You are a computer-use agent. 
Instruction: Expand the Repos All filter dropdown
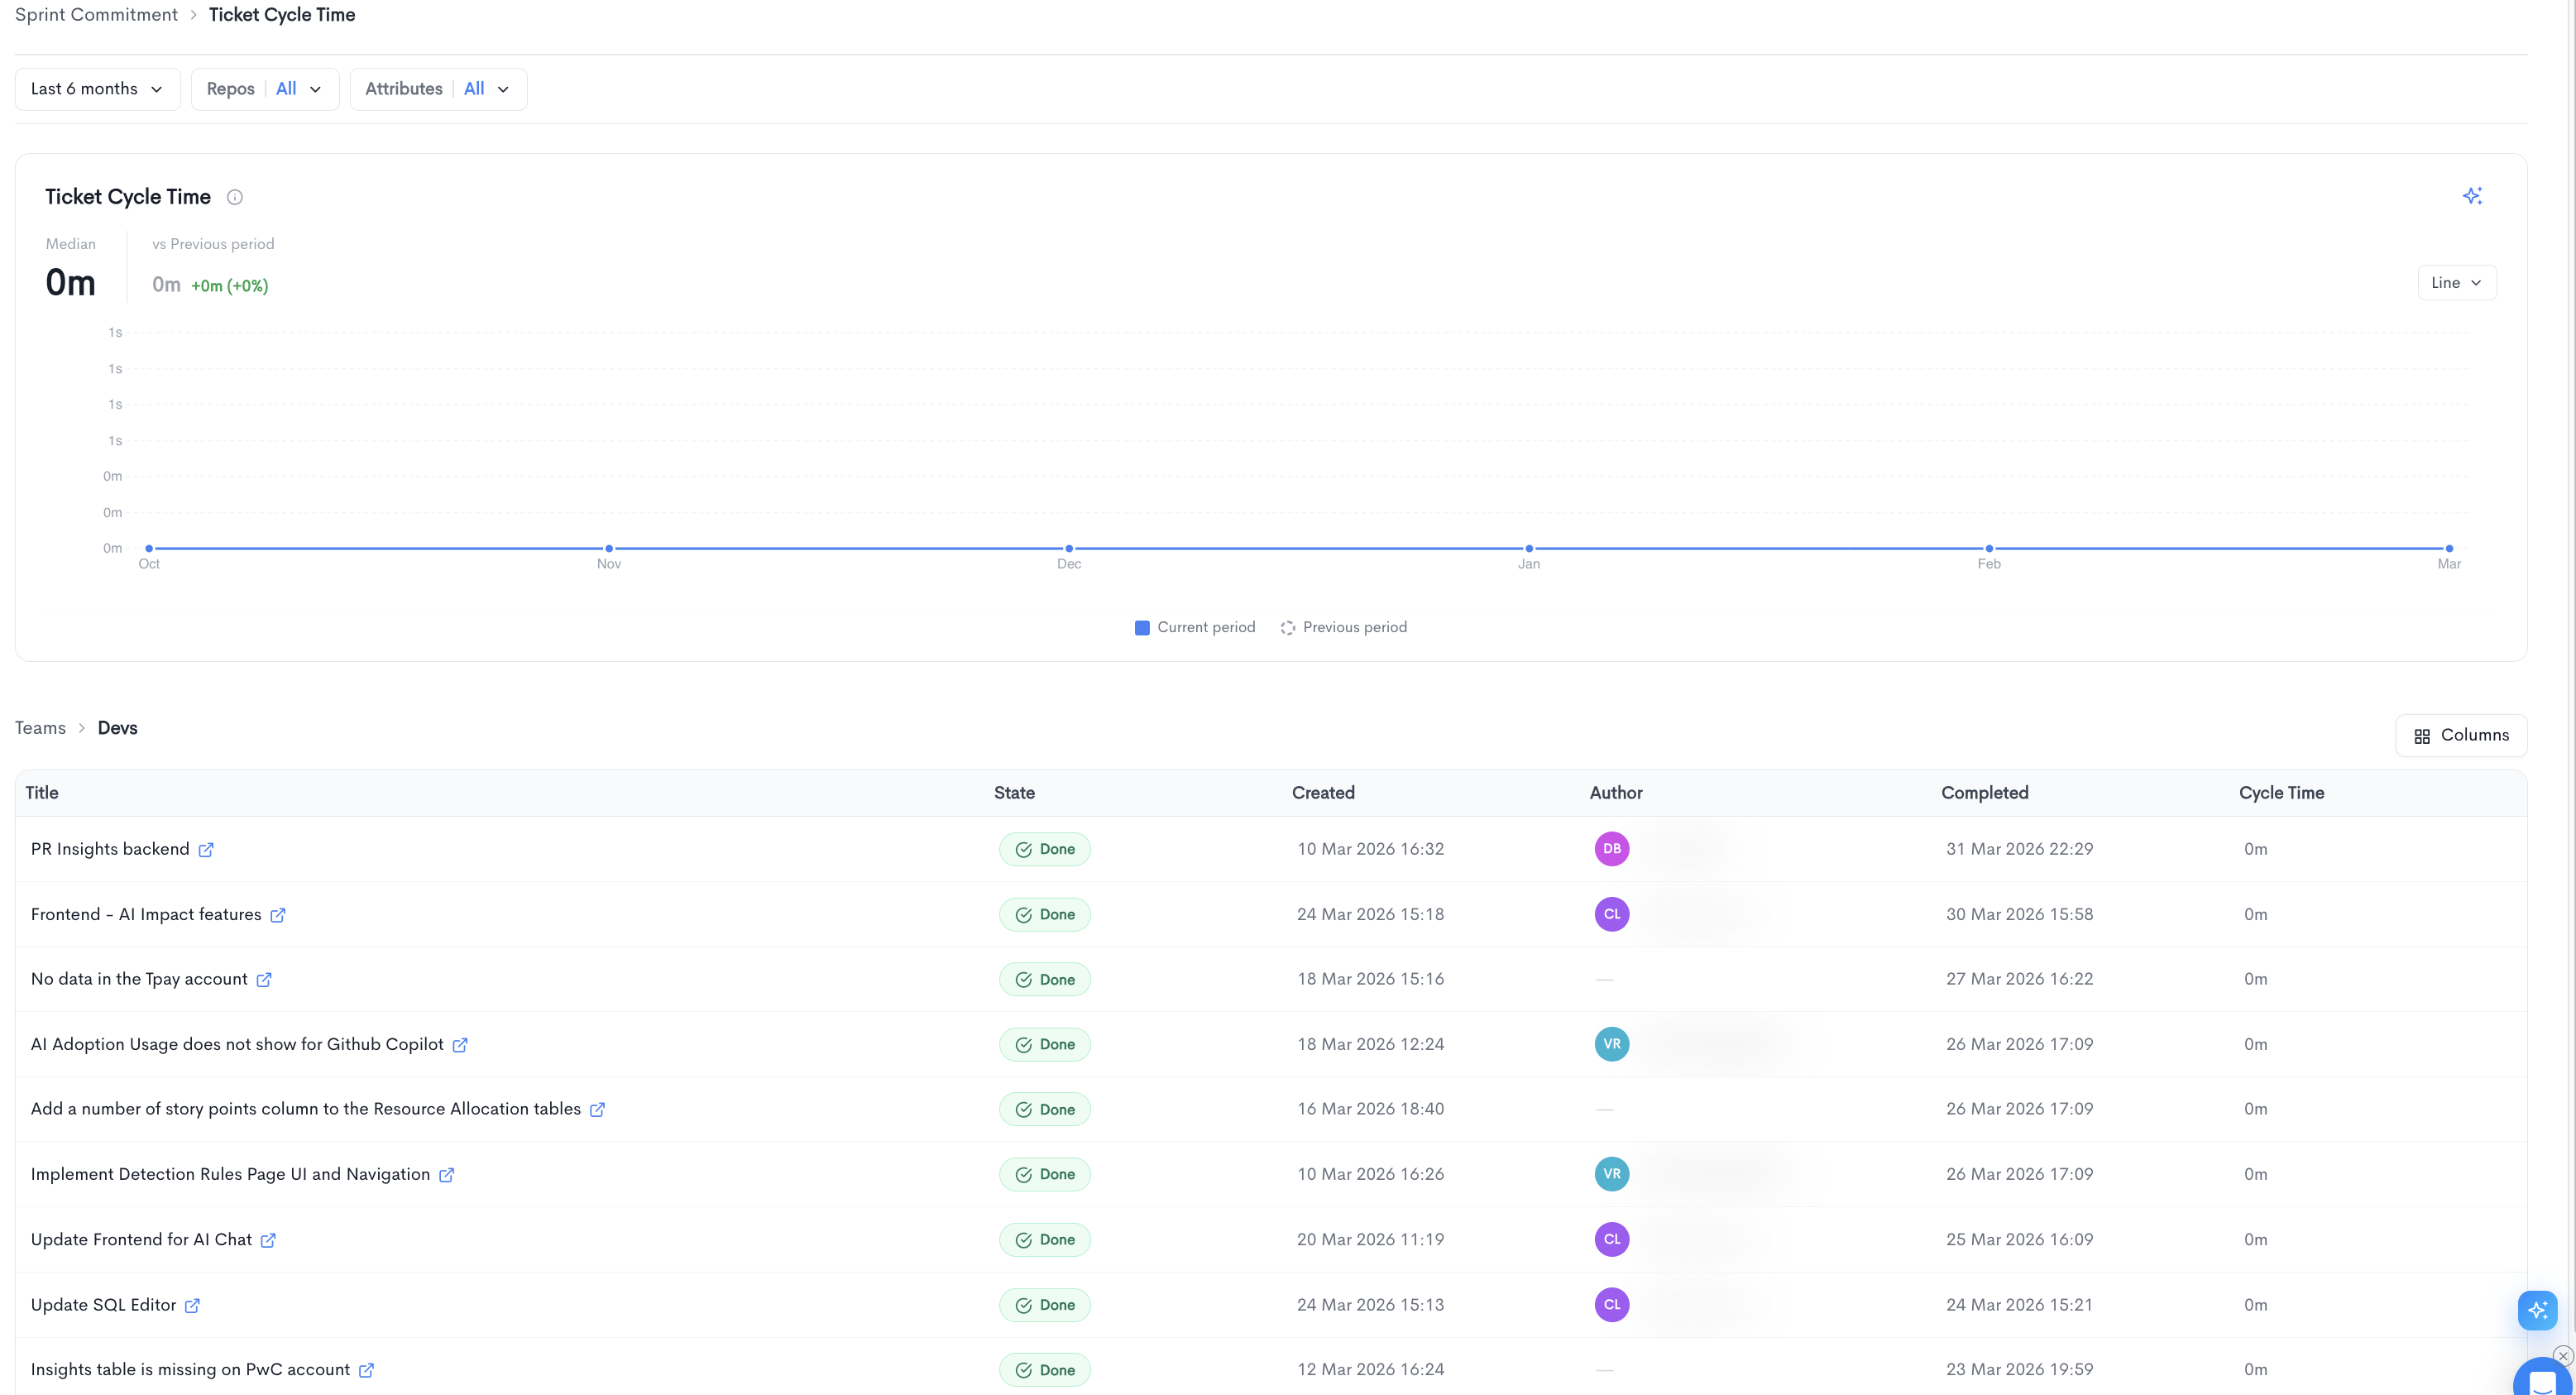point(265,89)
